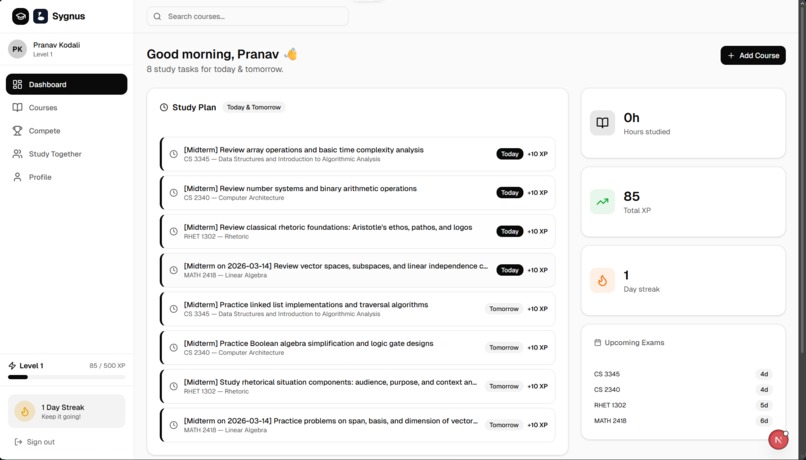Click the Today & Tomorrow filter badge
This screenshot has width=806, height=460.
pos(254,107)
